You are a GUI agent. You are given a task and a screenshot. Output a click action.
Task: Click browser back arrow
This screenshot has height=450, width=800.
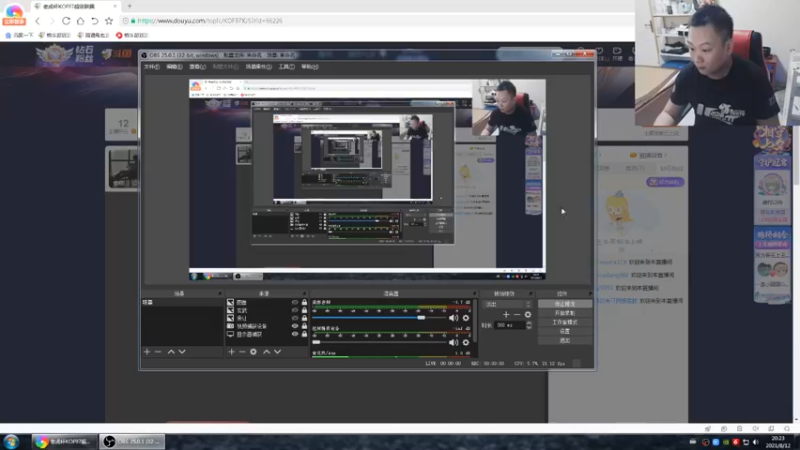point(37,21)
